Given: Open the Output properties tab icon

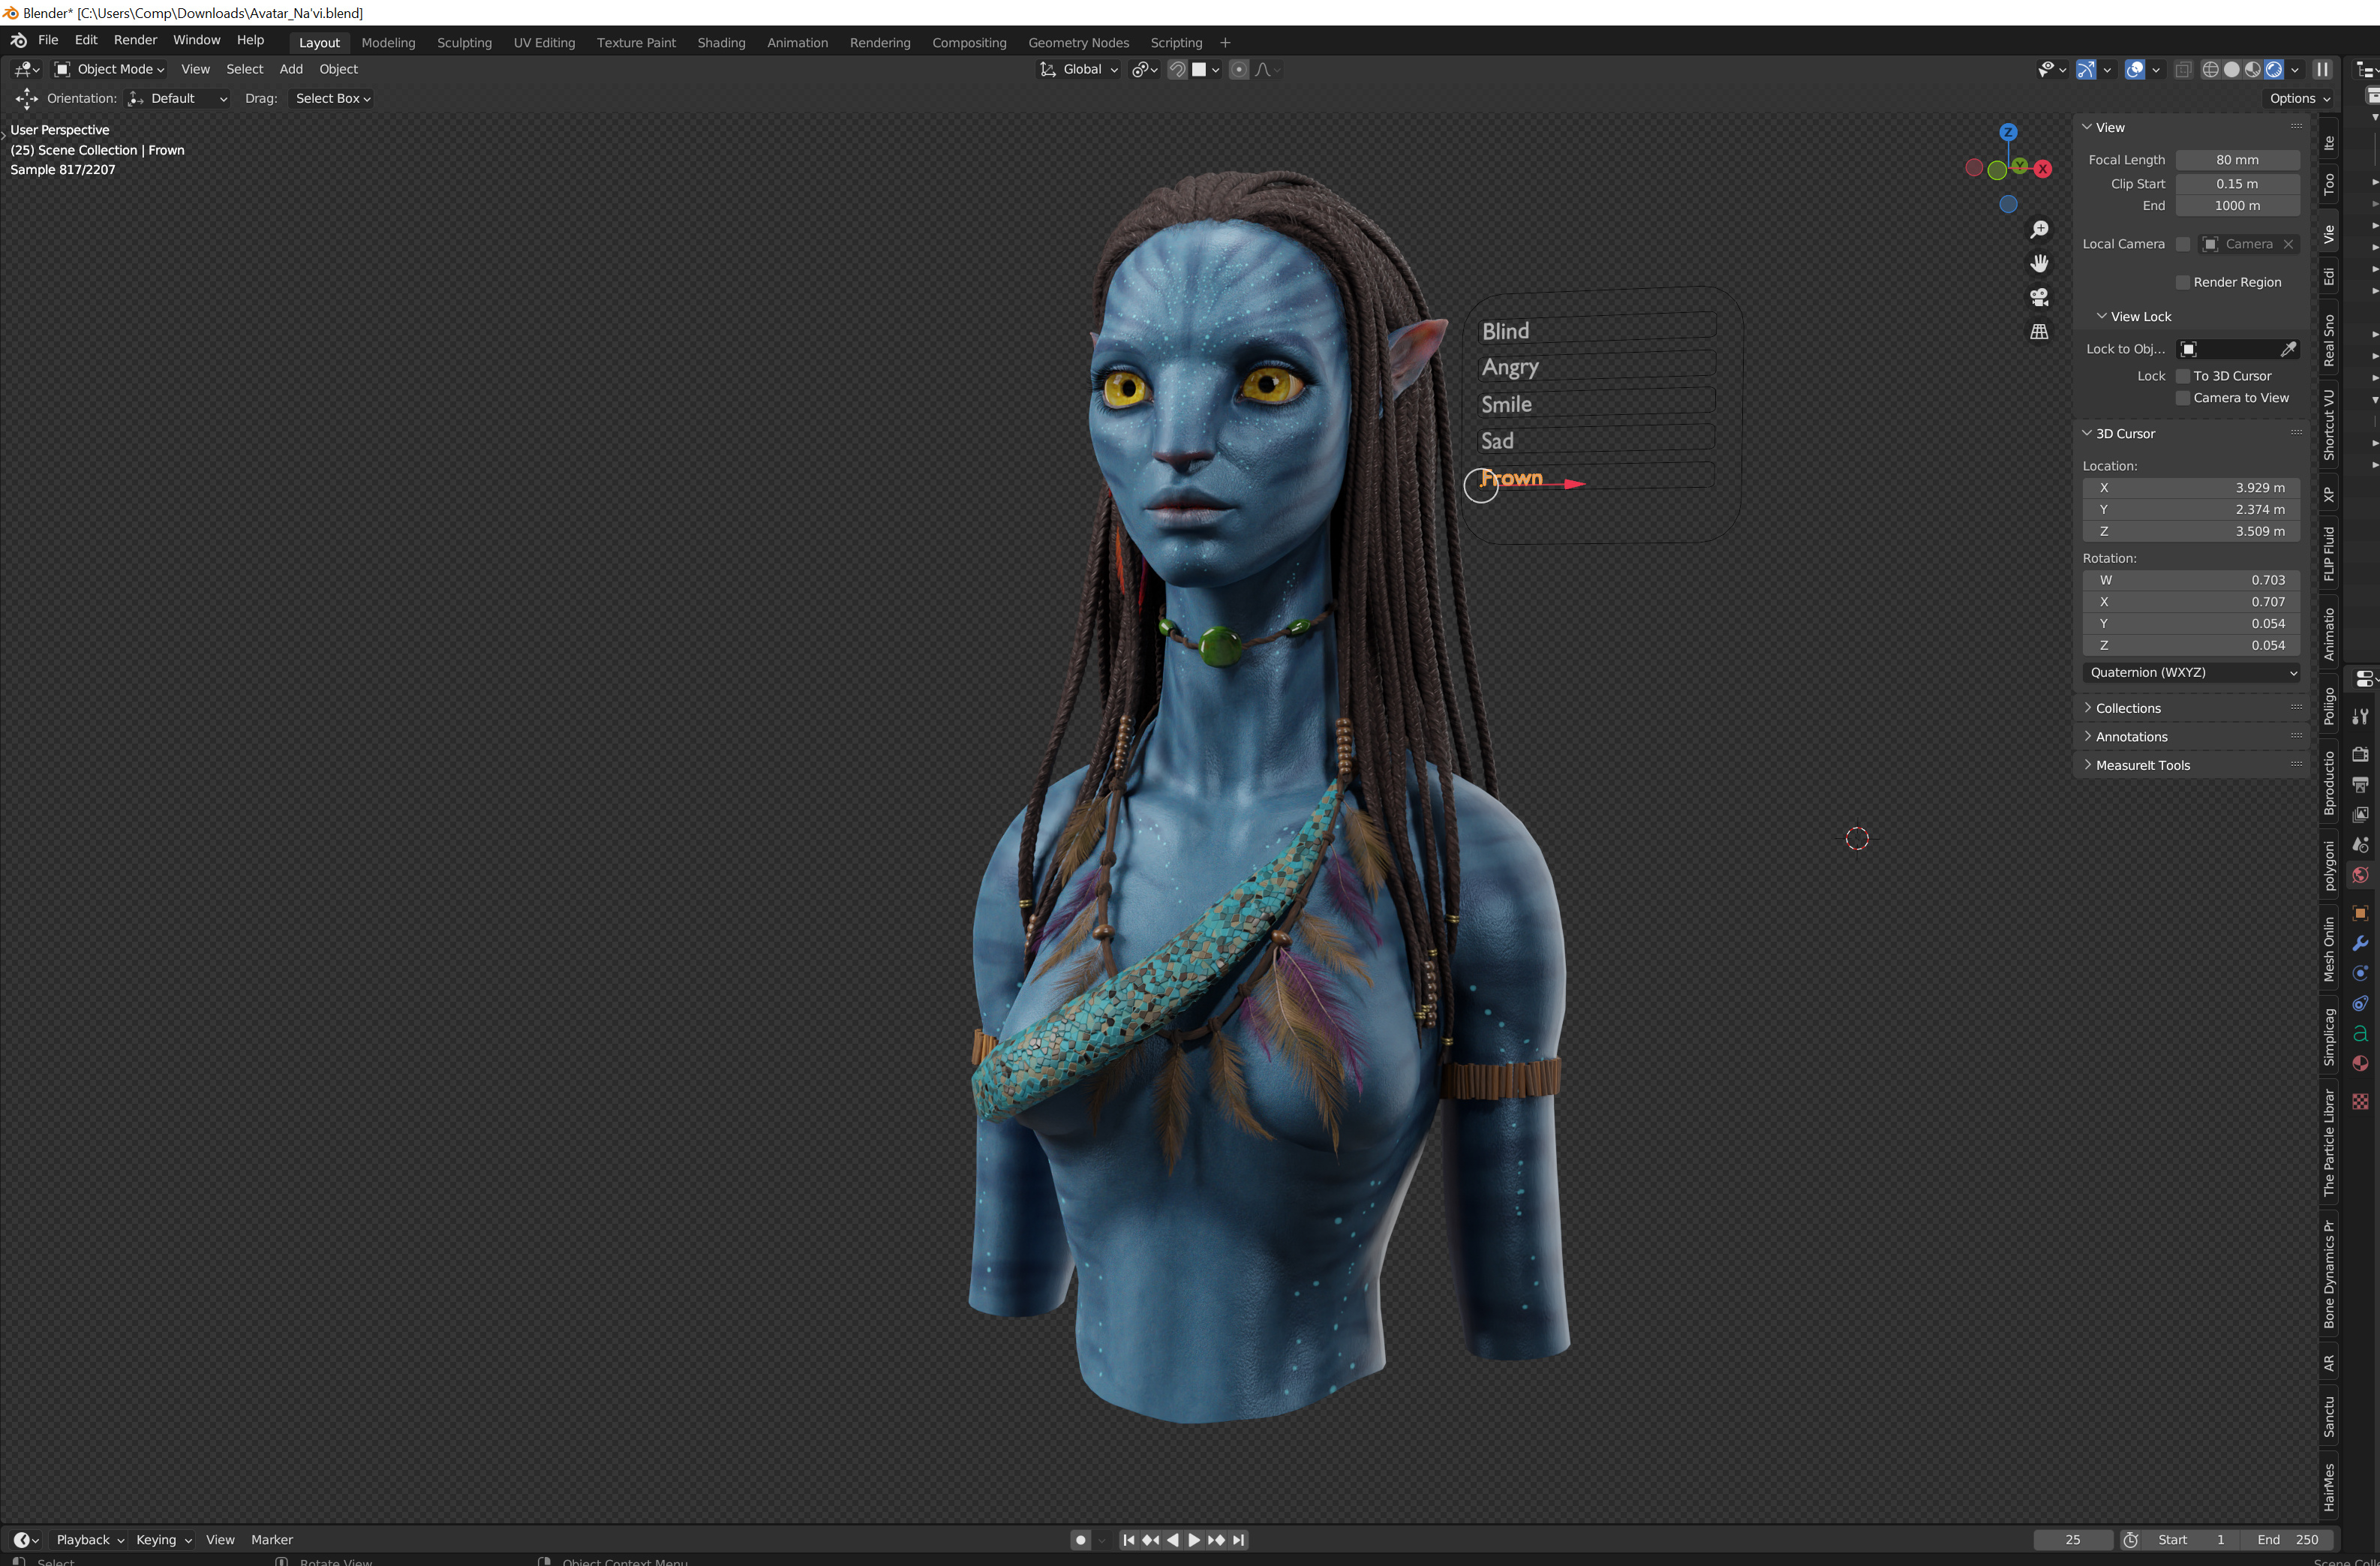Looking at the screenshot, I should pos(2360,784).
